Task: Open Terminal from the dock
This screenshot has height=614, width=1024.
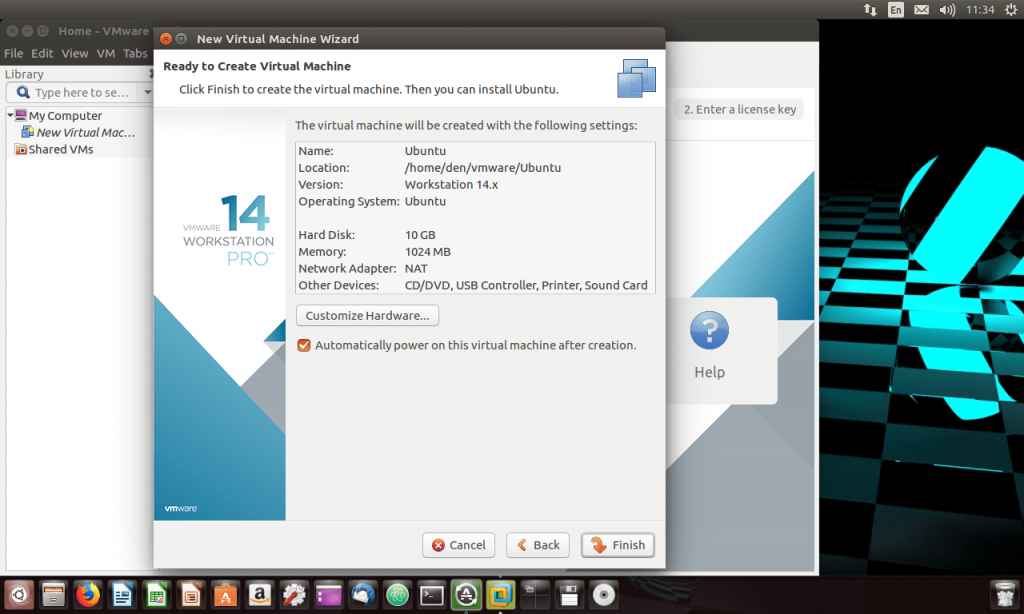Action: [x=432, y=595]
